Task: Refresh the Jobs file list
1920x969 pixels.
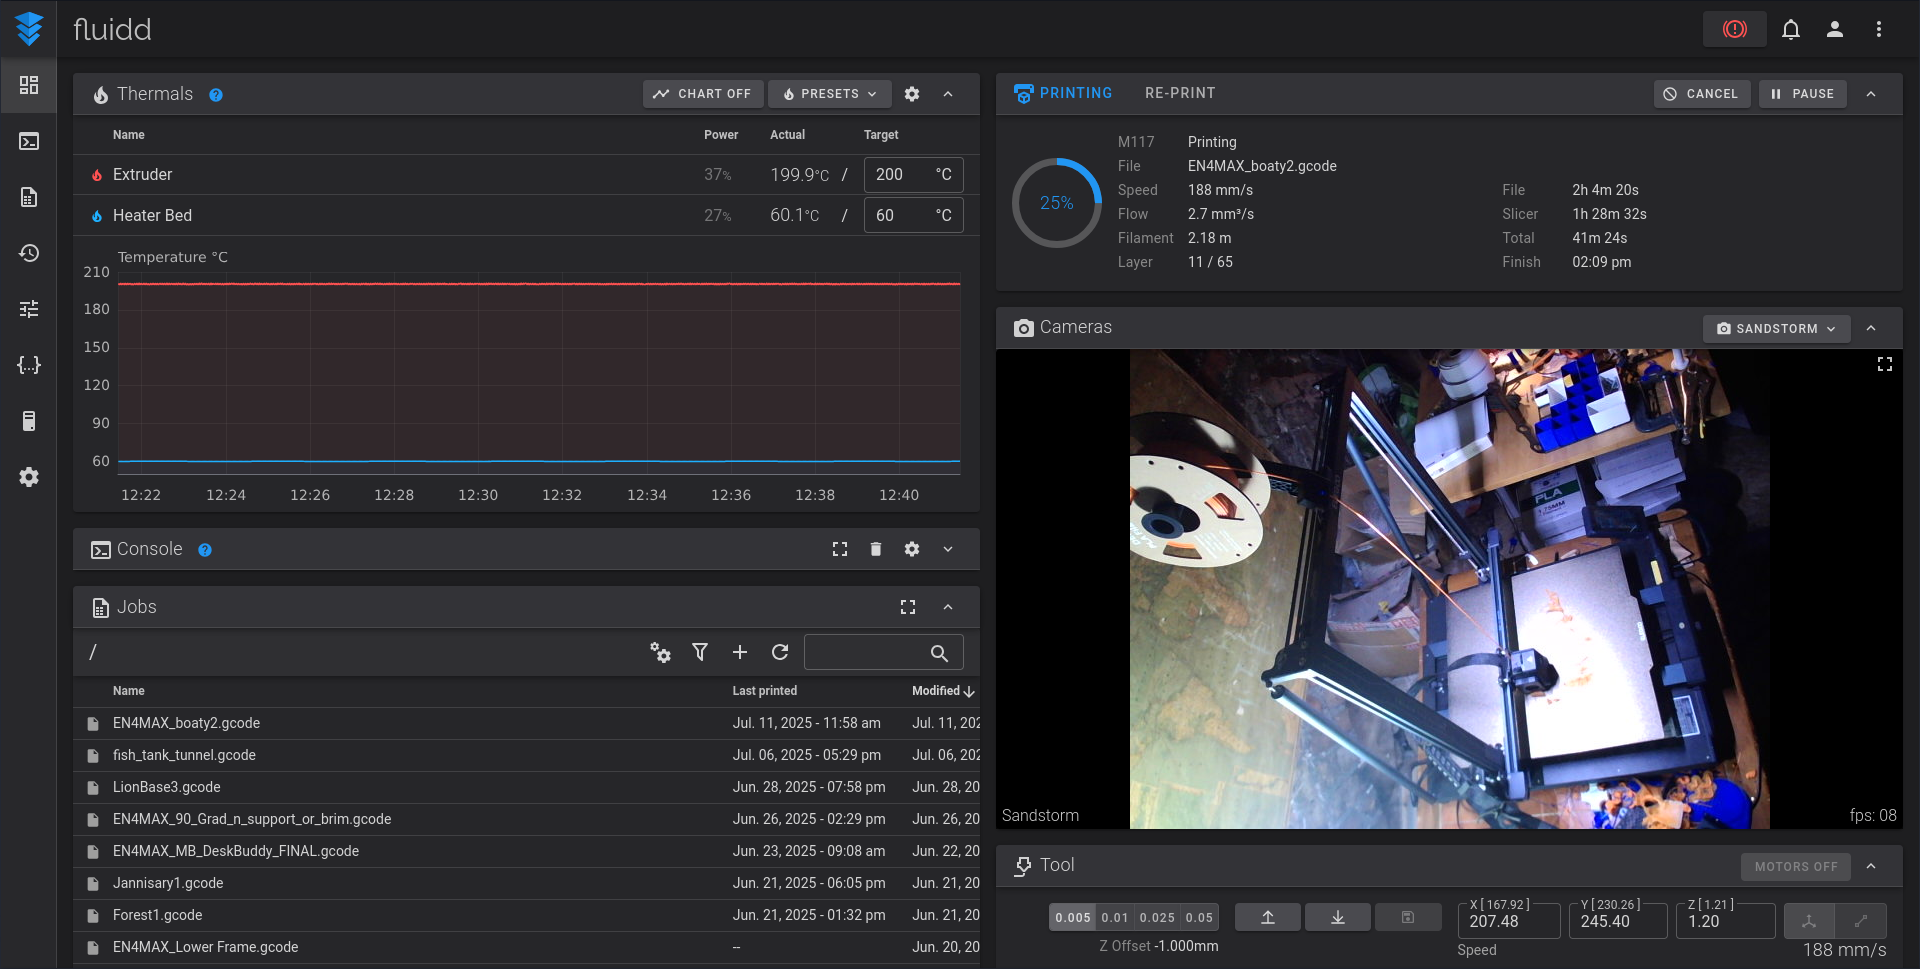Action: coord(780,652)
